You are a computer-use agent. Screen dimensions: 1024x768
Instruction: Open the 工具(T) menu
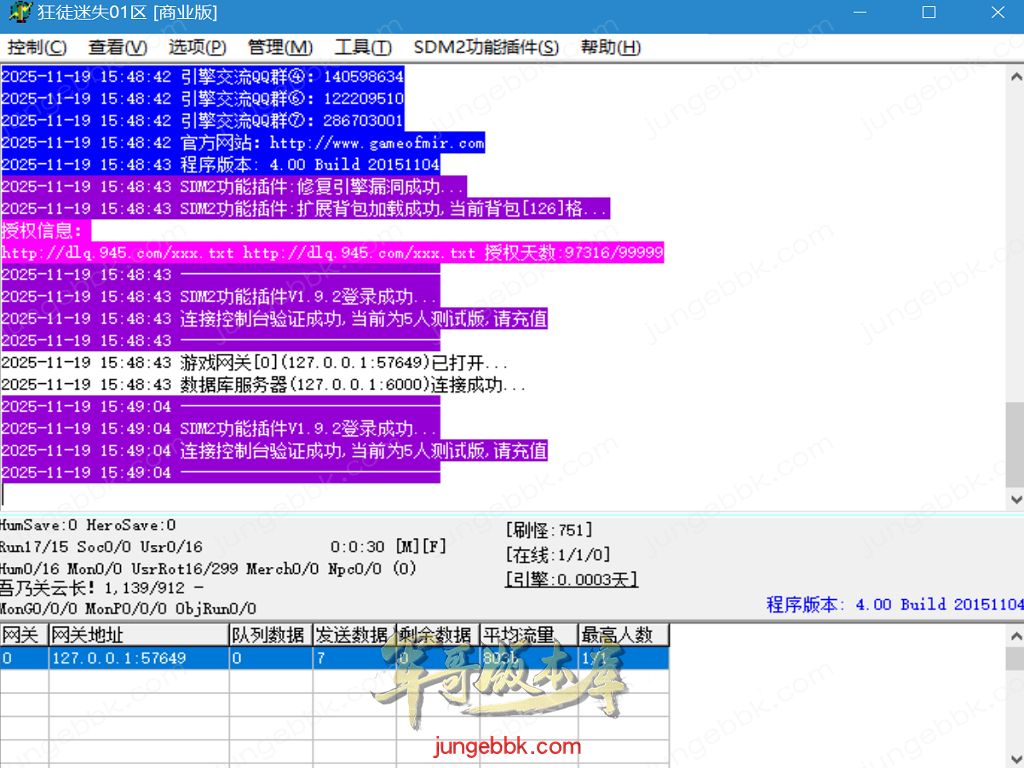362,47
